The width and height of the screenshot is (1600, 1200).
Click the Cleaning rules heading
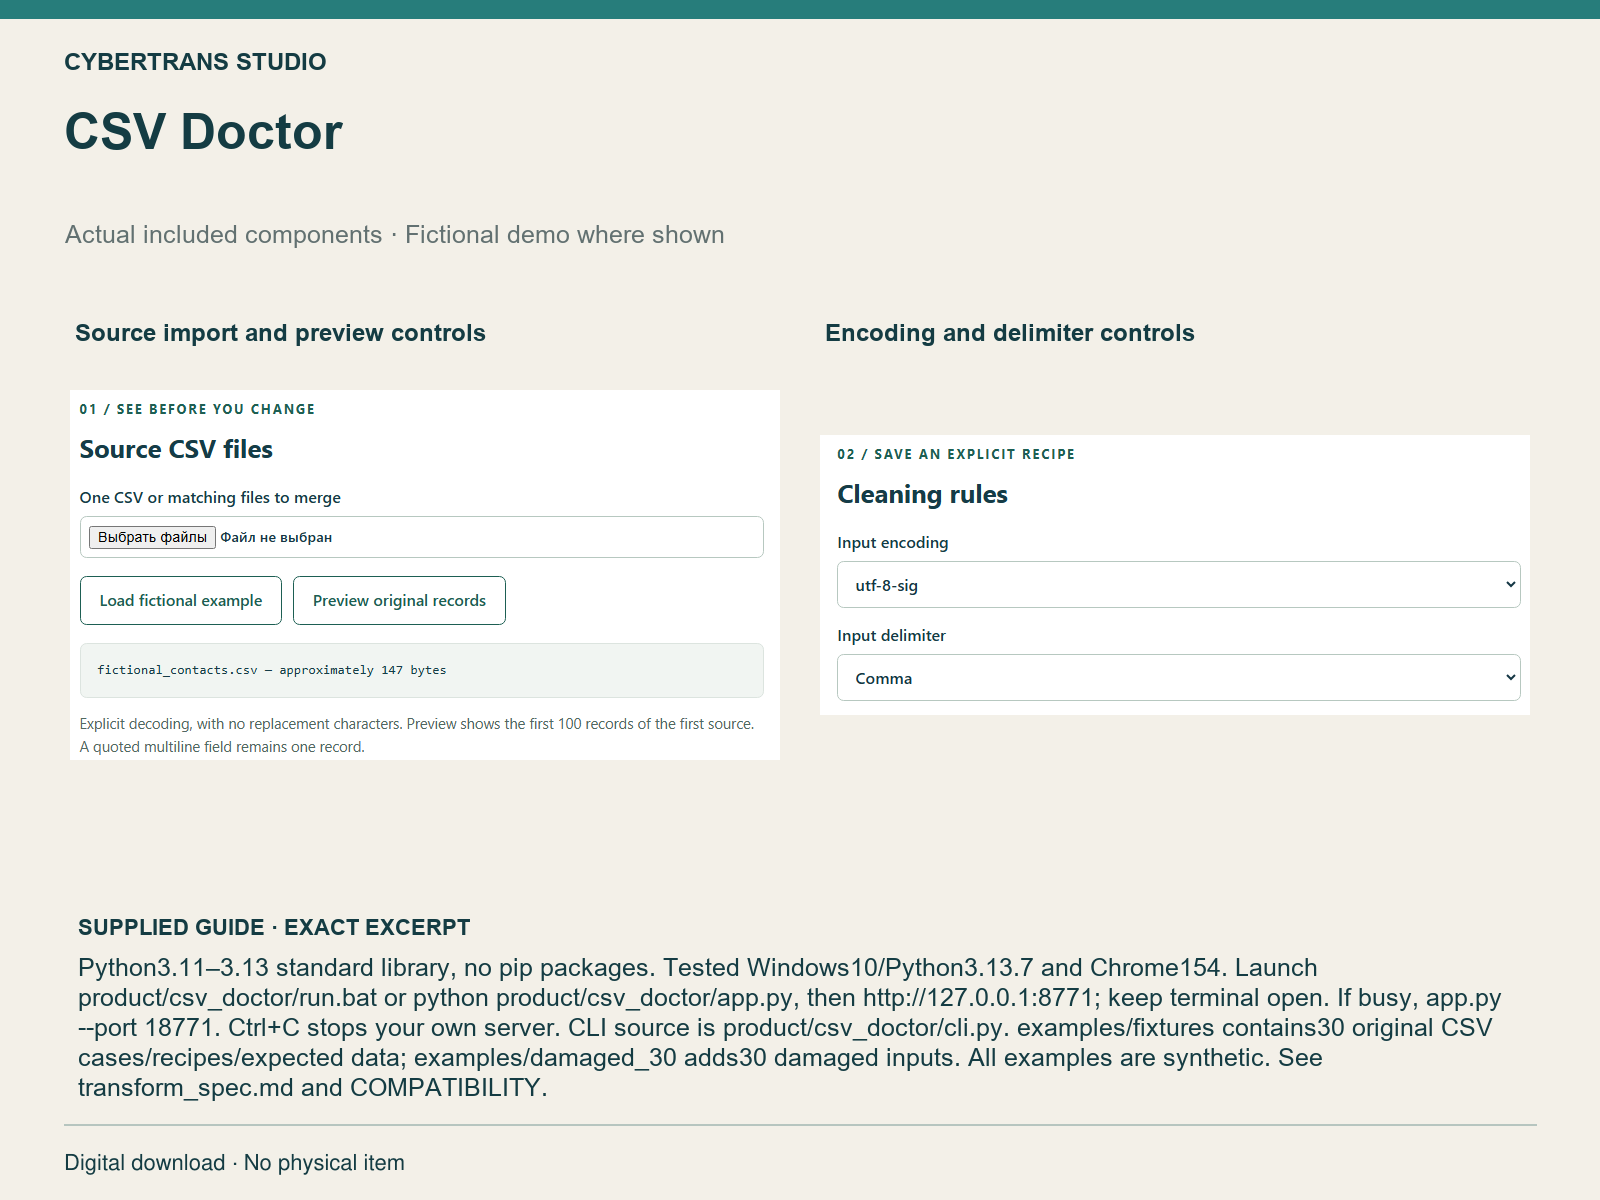point(922,494)
